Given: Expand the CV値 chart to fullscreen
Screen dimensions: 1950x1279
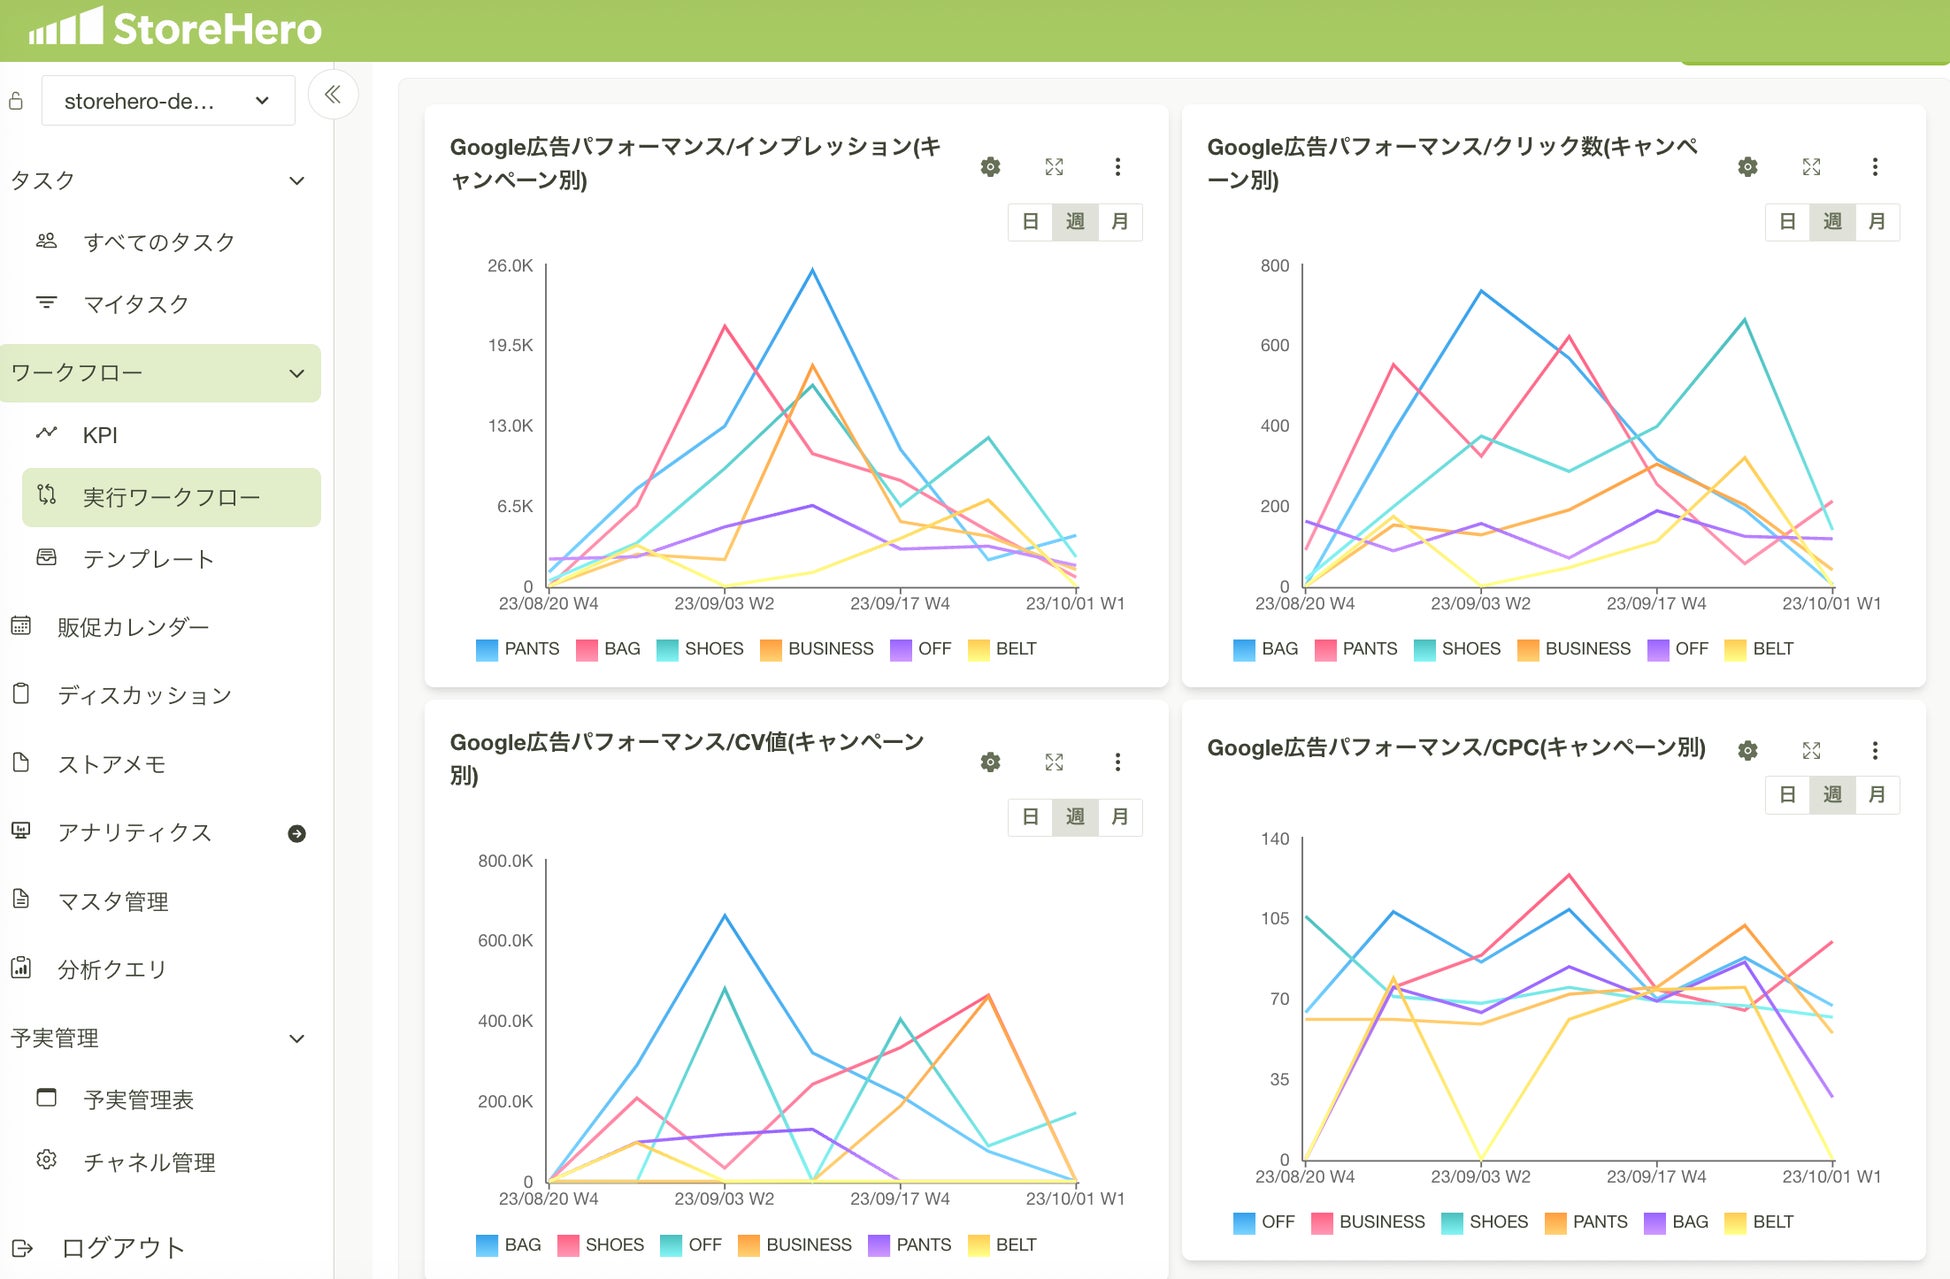Looking at the screenshot, I should 1054,762.
